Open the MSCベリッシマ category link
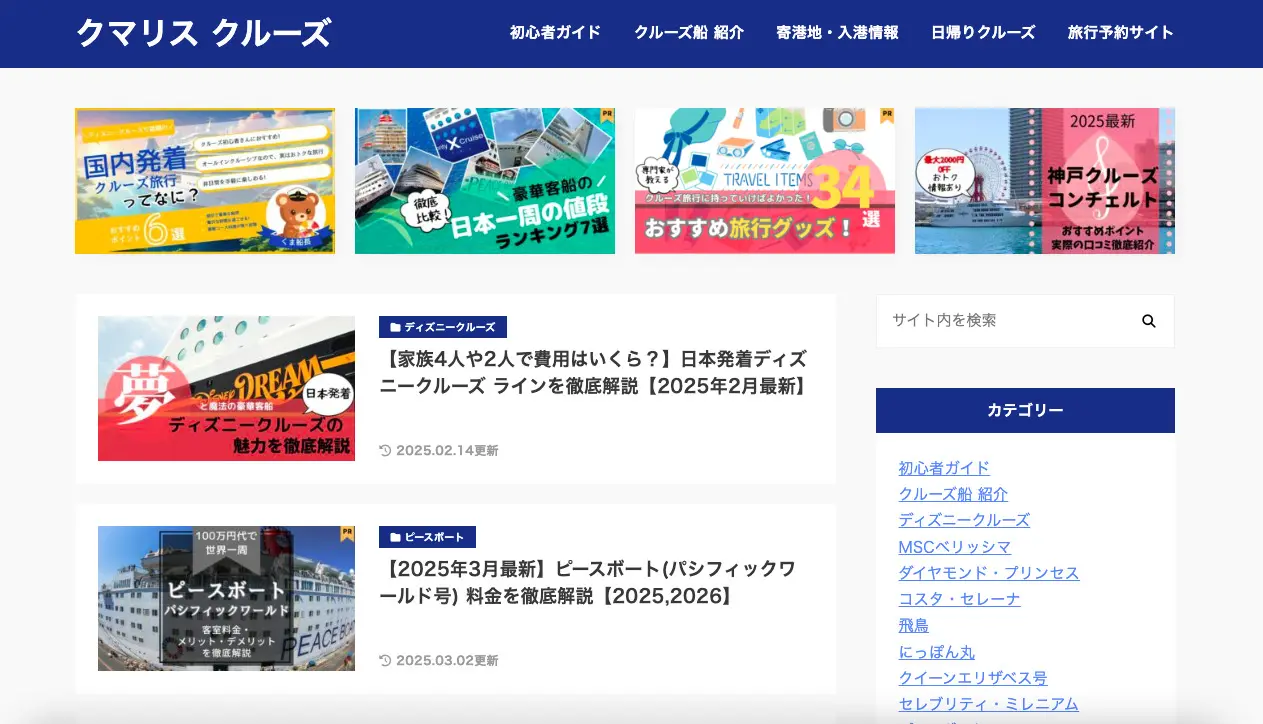The width and height of the screenshot is (1263, 724). click(954, 547)
